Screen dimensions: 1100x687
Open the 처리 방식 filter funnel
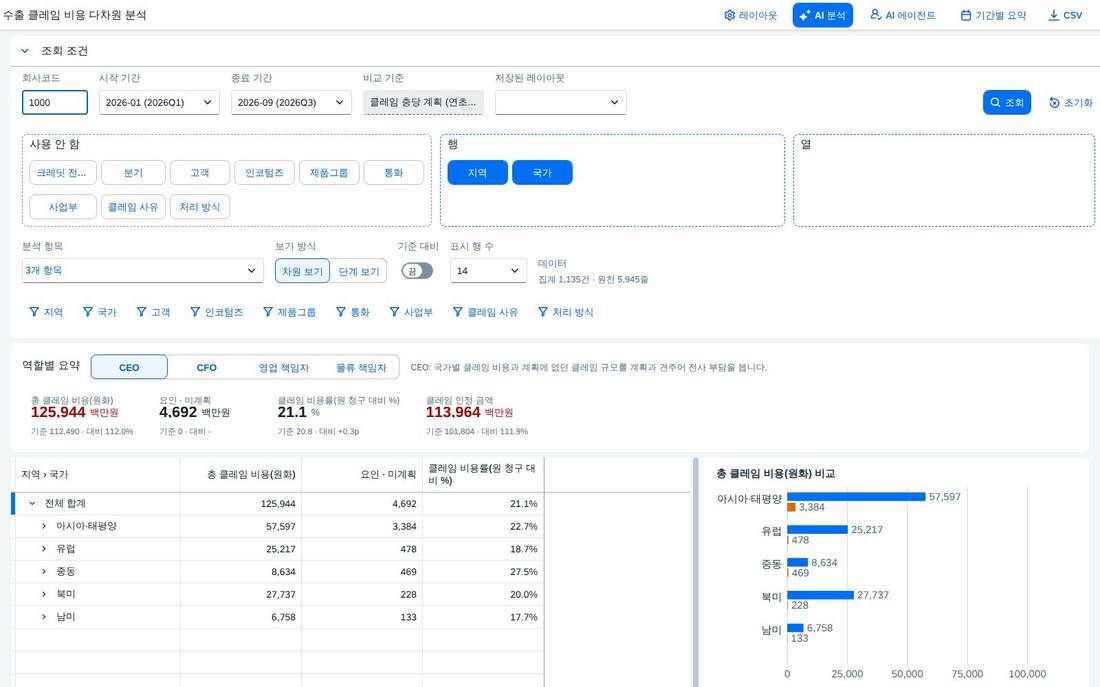(x=543, y=312)
